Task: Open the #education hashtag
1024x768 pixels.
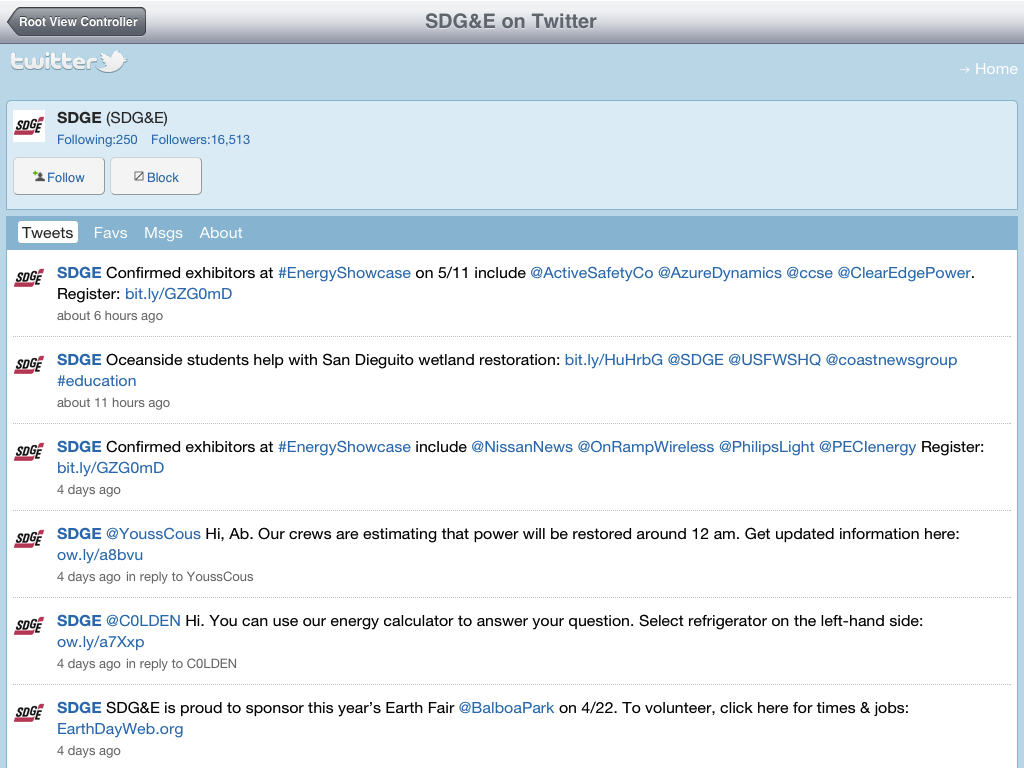Action: click(97, 381)
